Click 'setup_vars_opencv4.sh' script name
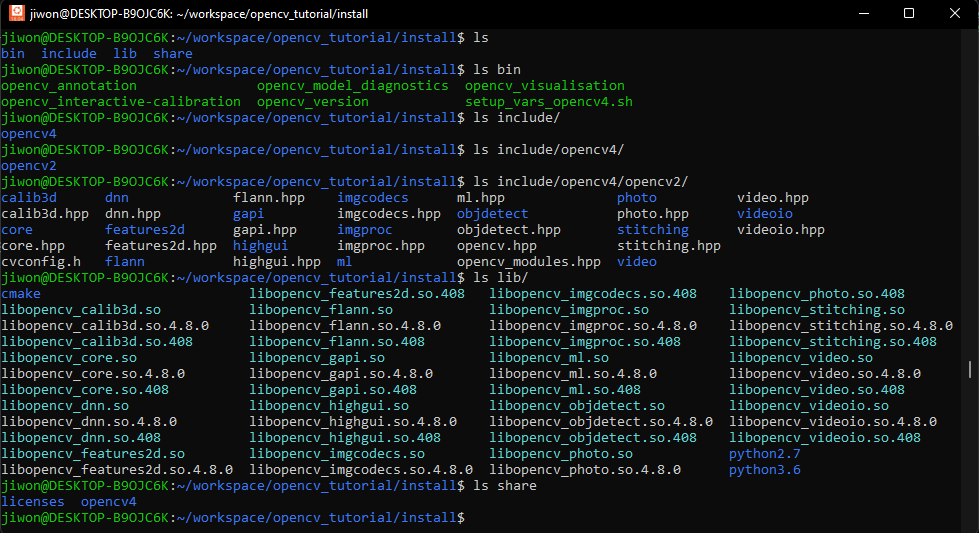 tap(549, 102)
